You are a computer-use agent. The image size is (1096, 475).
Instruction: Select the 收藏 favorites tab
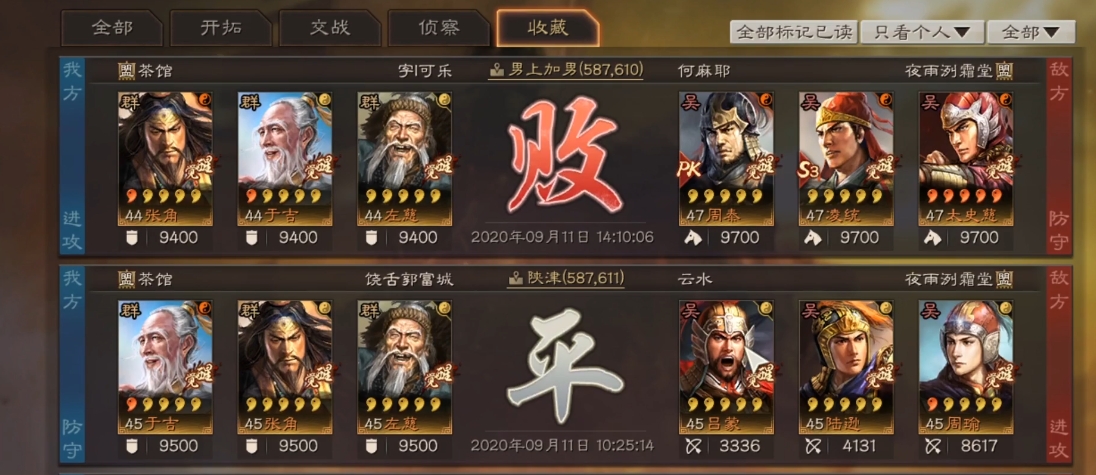548,28
